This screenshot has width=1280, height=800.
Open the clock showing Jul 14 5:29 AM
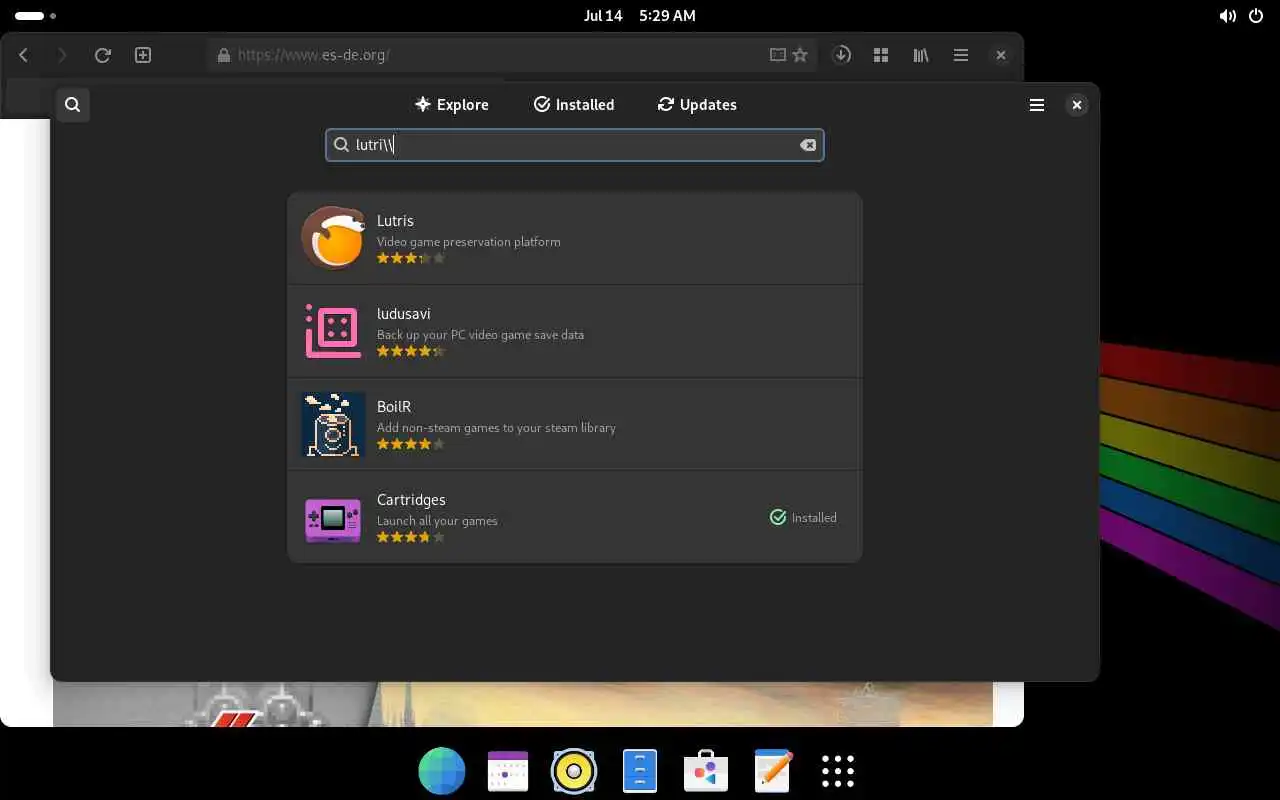tap(640, 16)
